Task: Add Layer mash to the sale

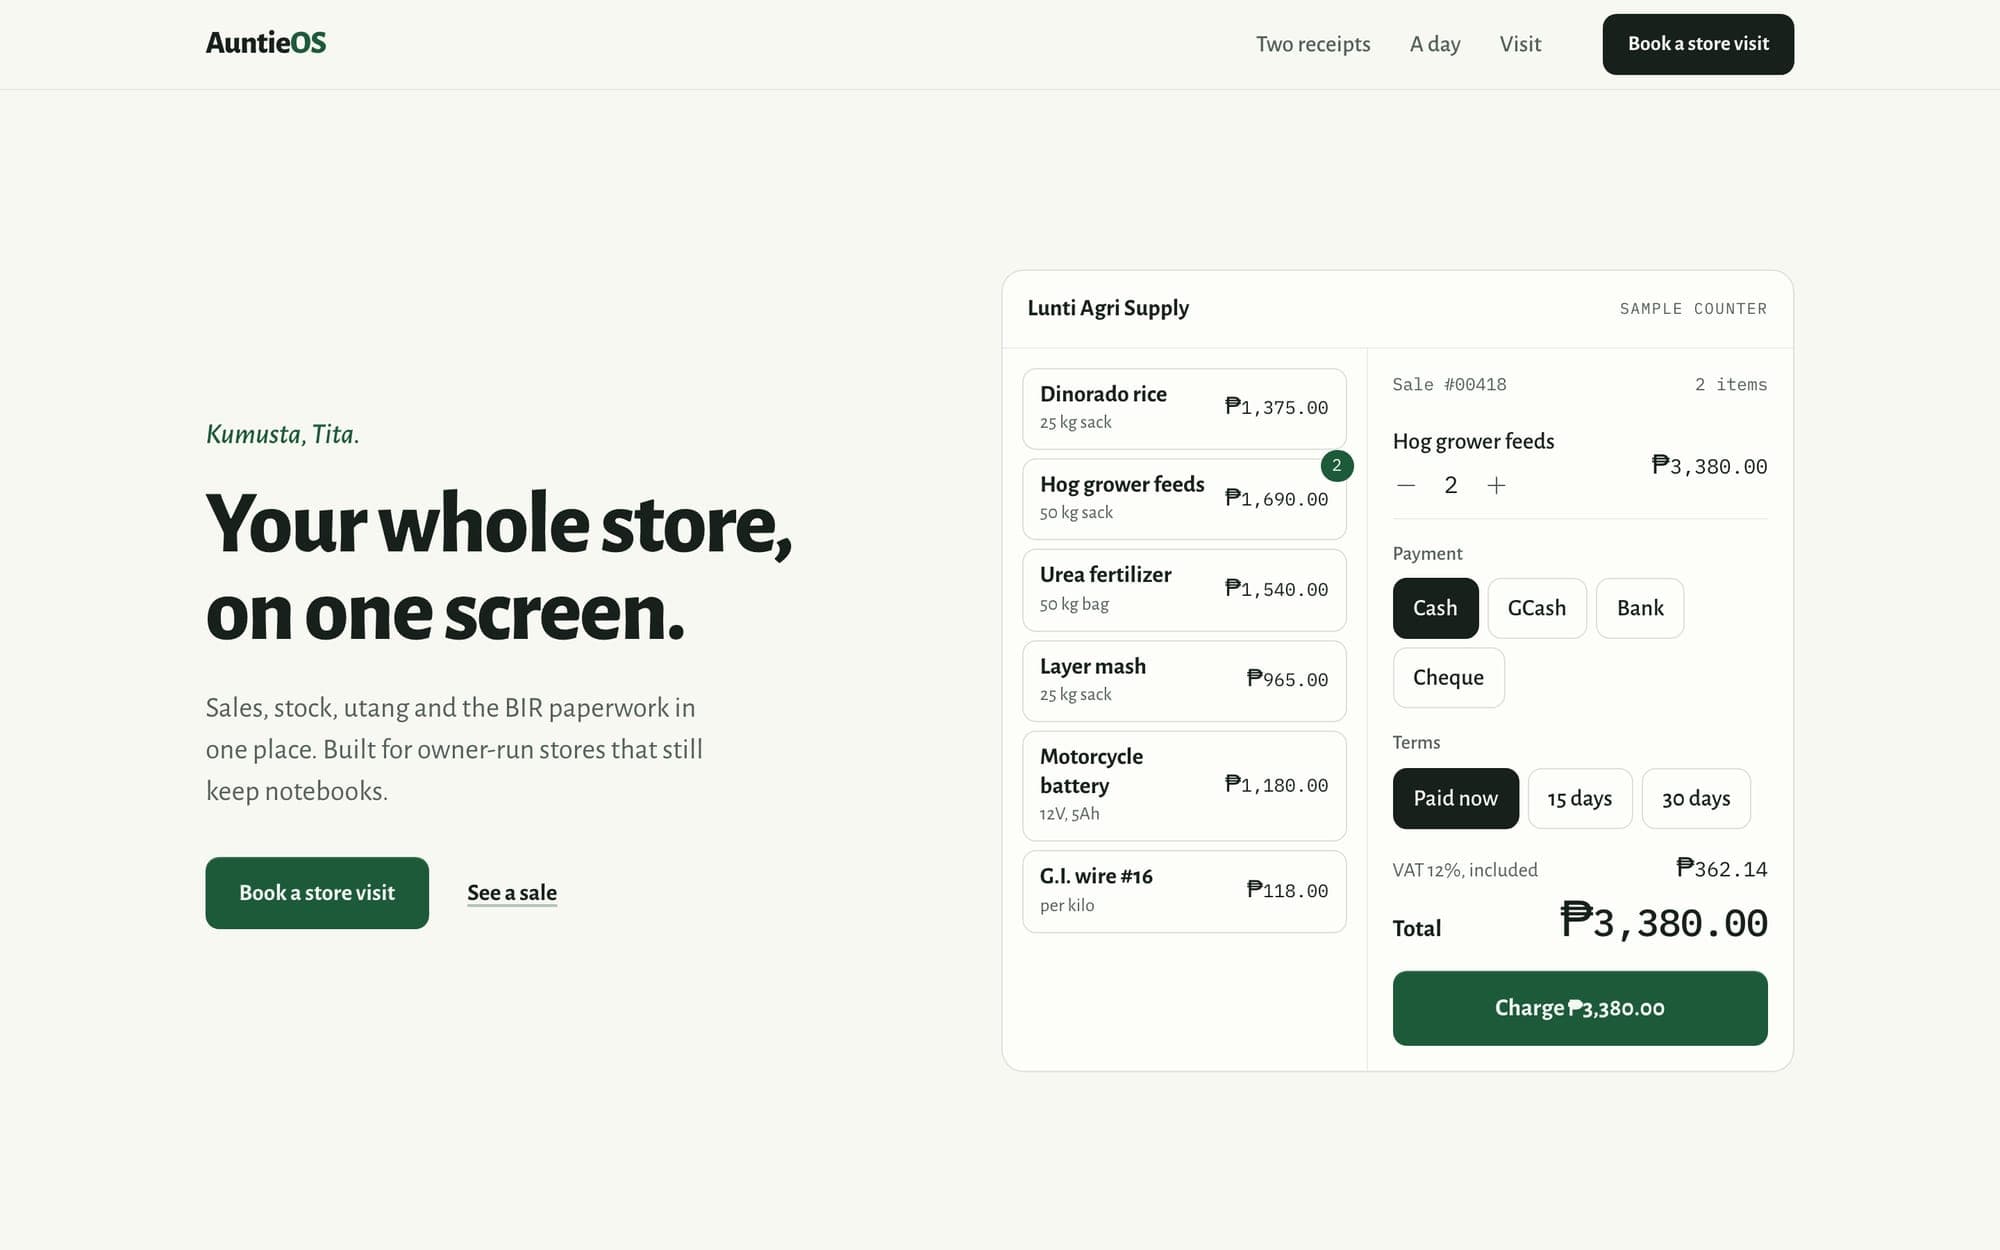Action: (1184, 681)
